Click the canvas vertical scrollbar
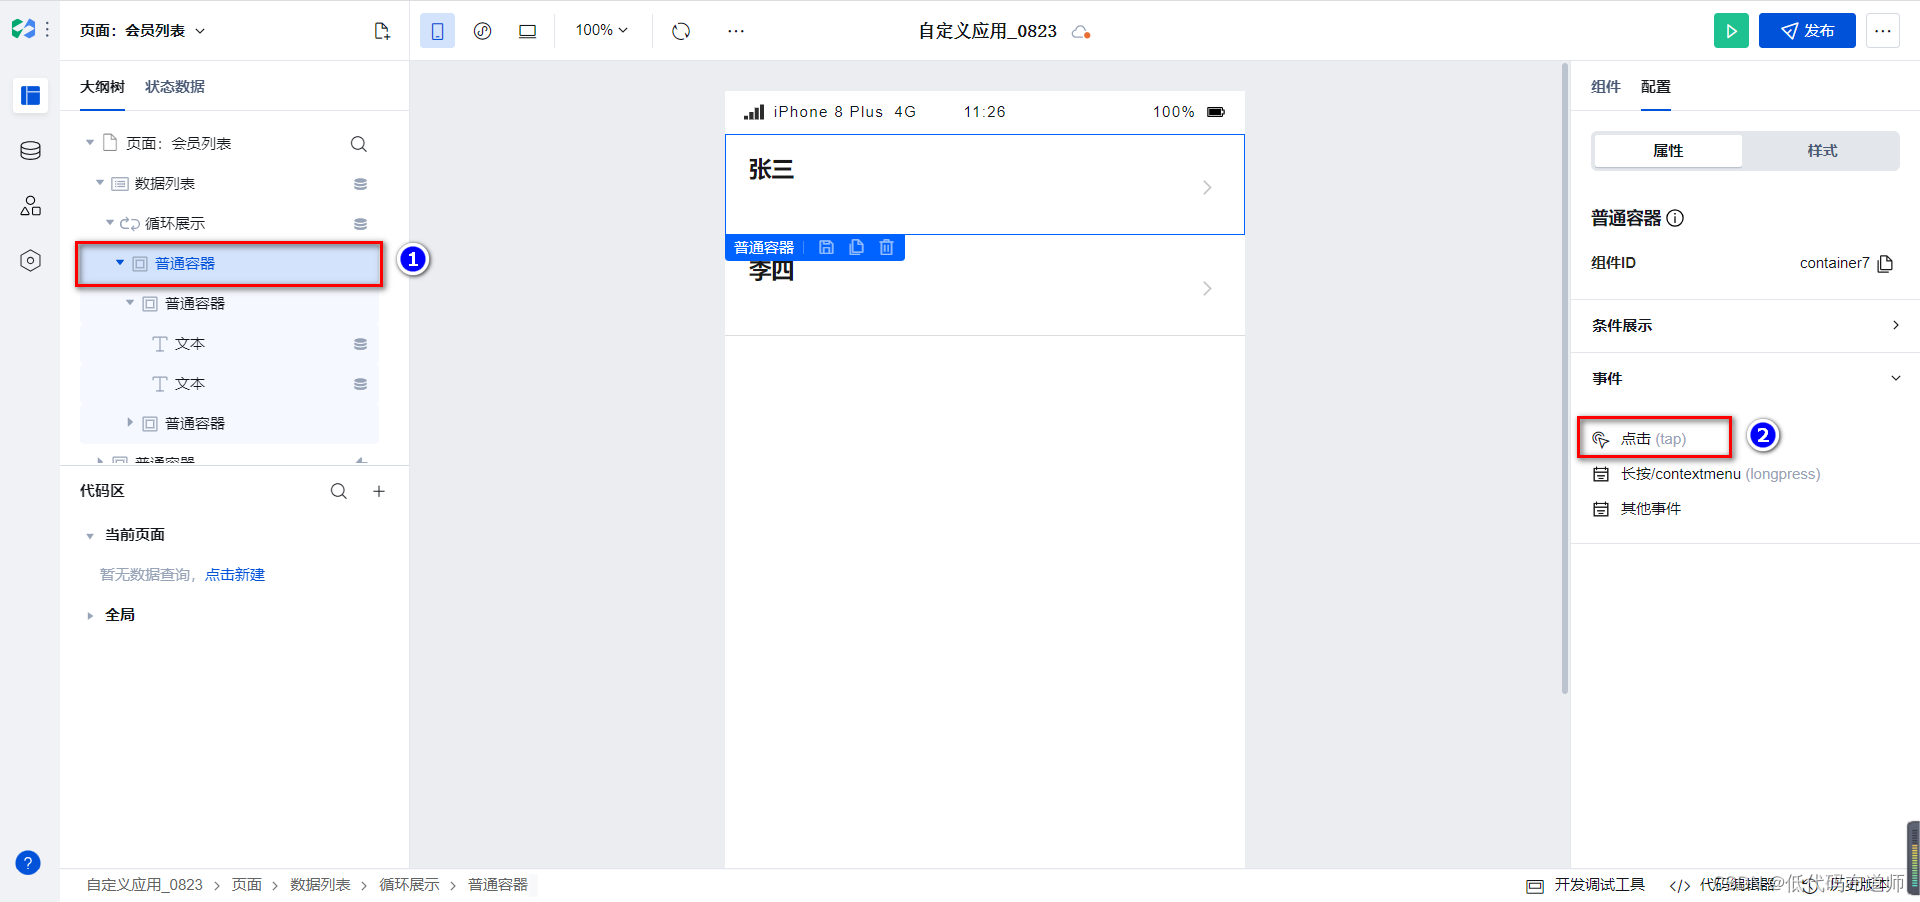 (1565, 378)
